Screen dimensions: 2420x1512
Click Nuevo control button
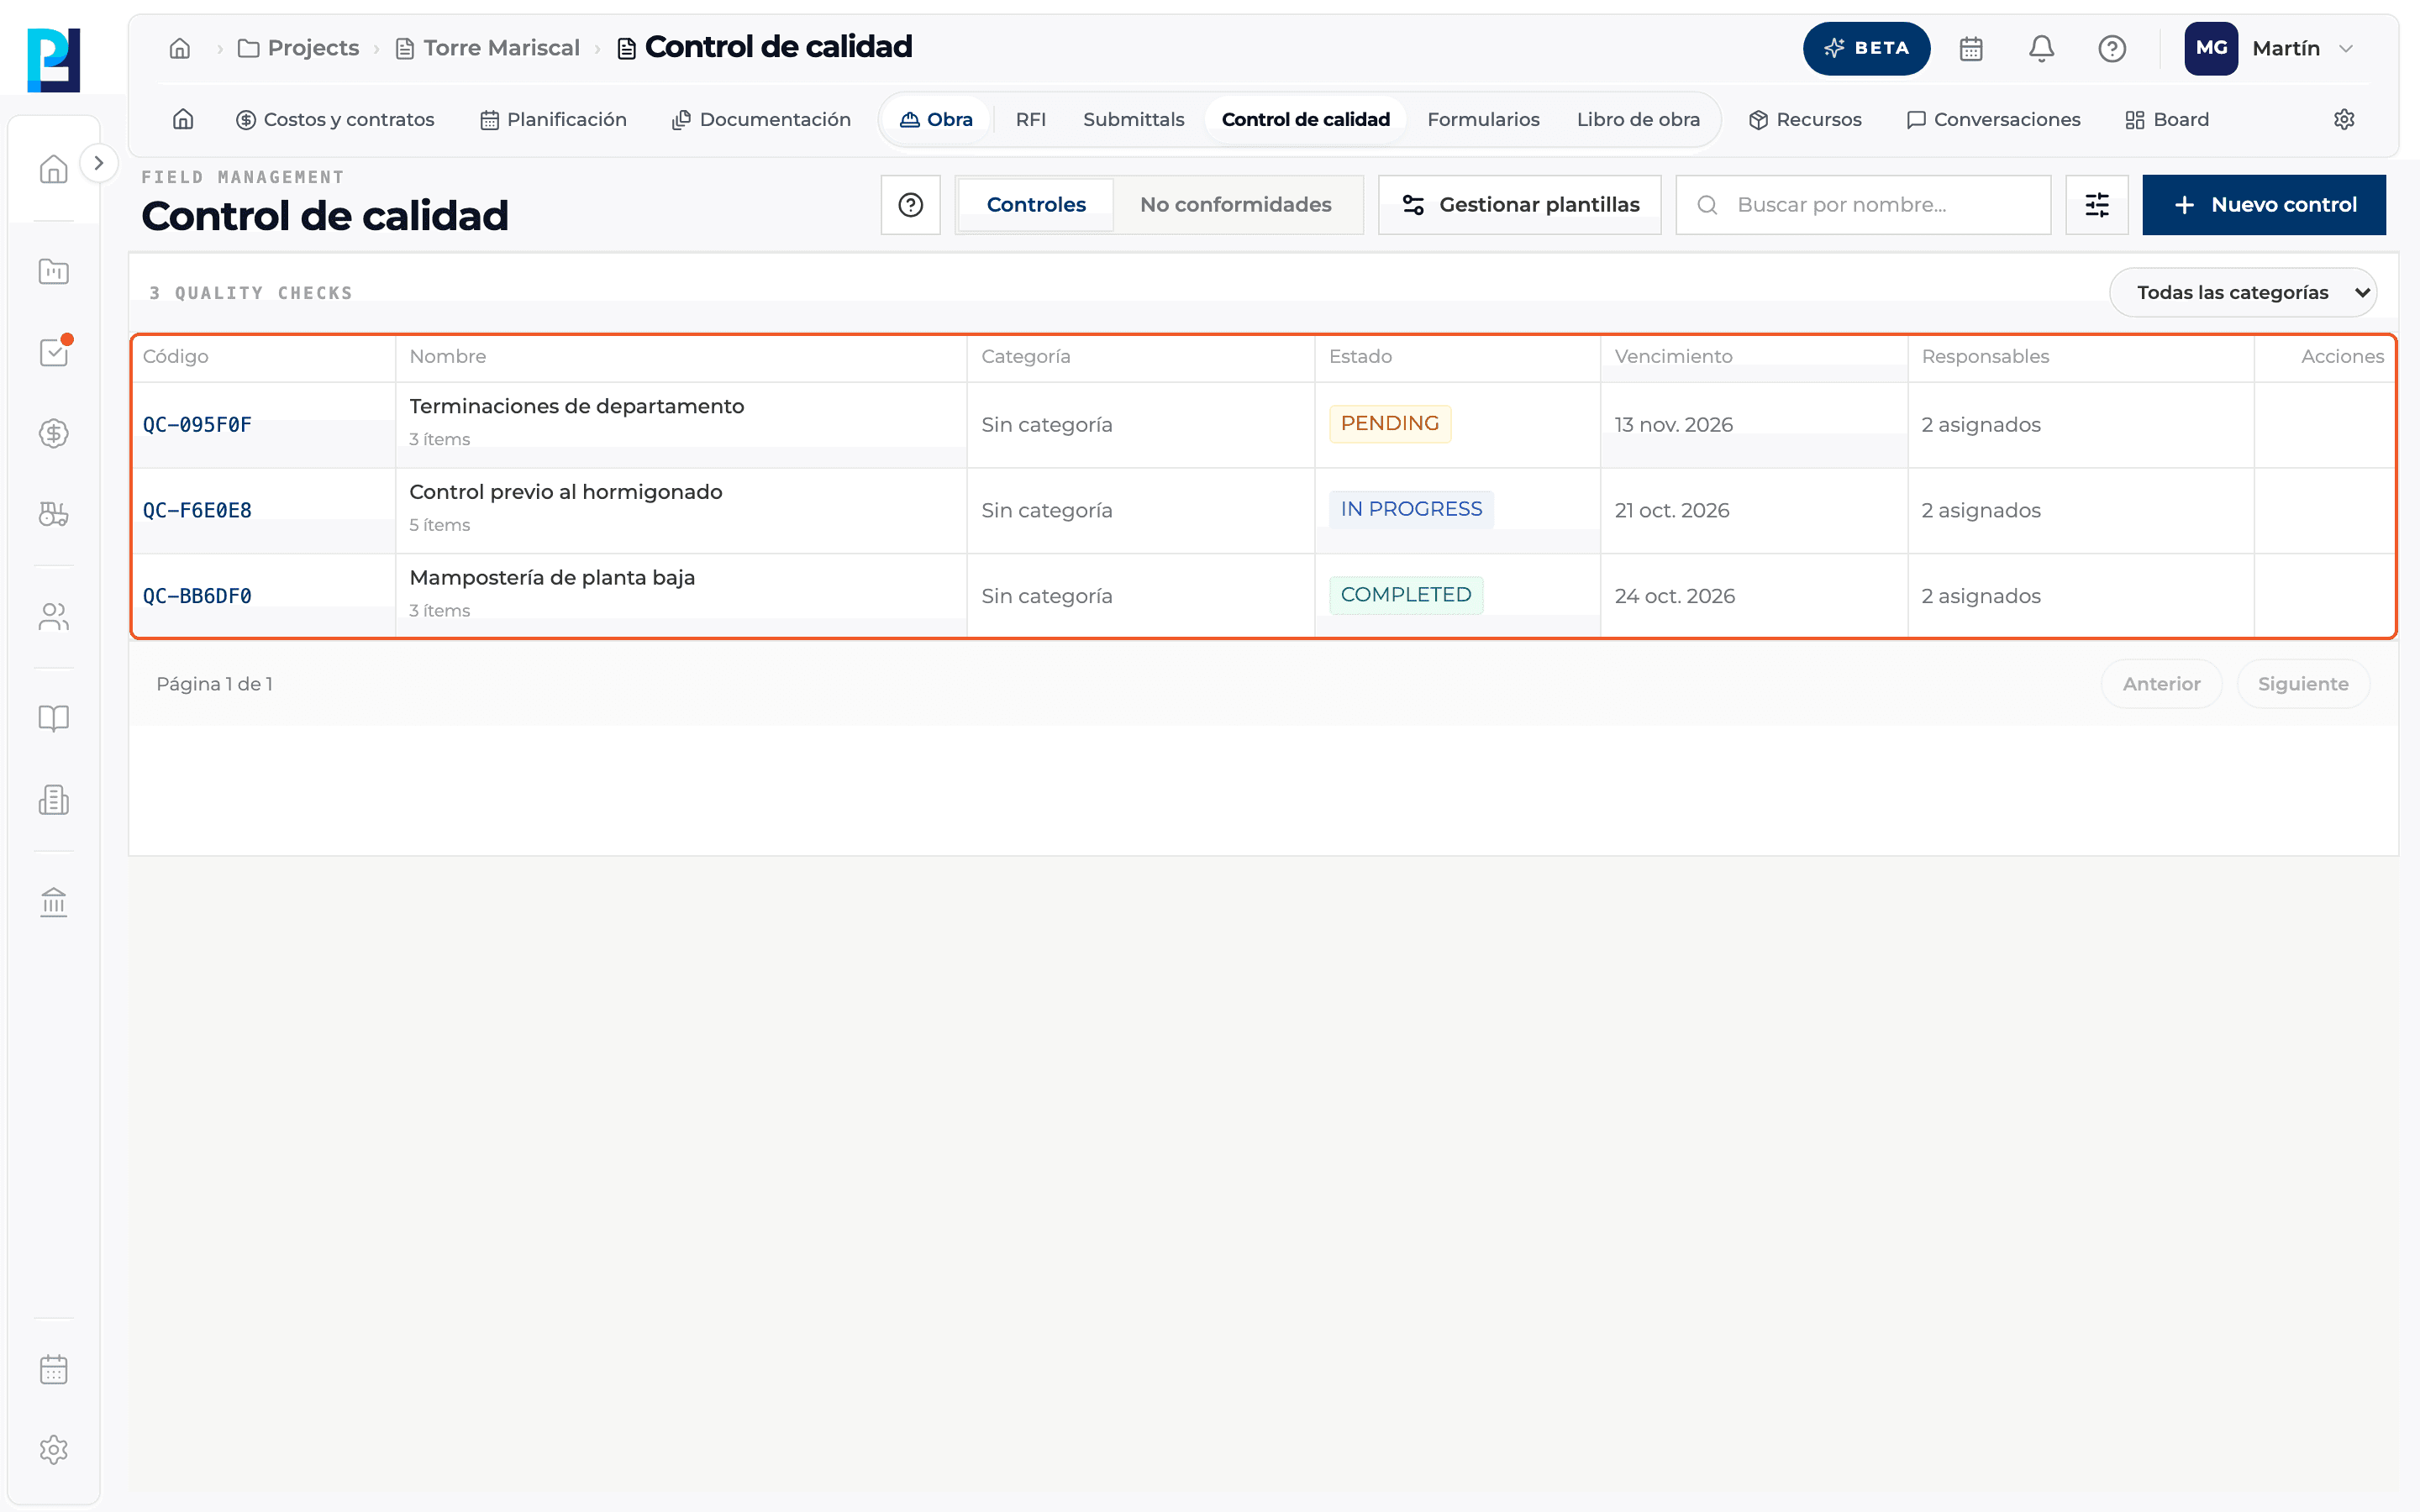tap(2264, 205)
